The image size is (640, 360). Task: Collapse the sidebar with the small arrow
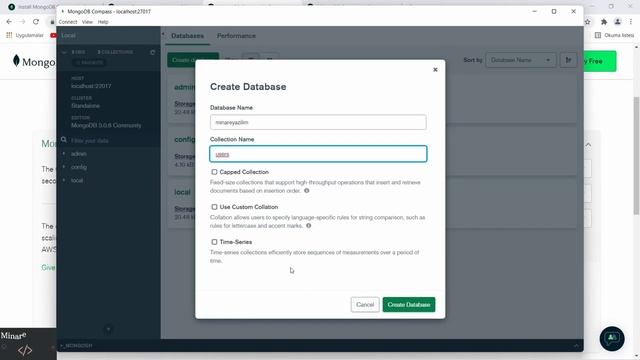(163, 34)
